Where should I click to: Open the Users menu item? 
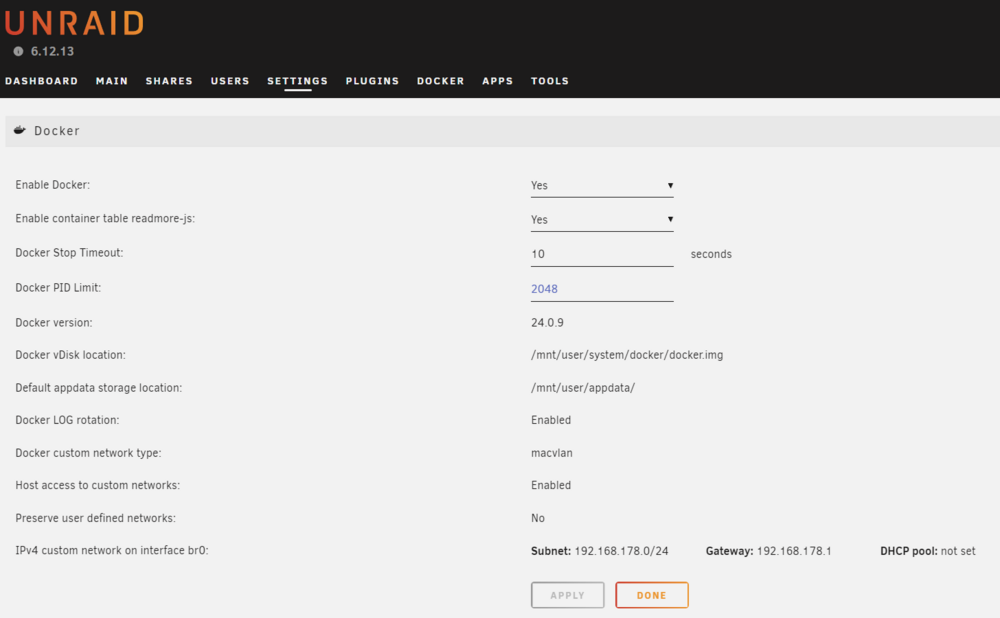230,81
